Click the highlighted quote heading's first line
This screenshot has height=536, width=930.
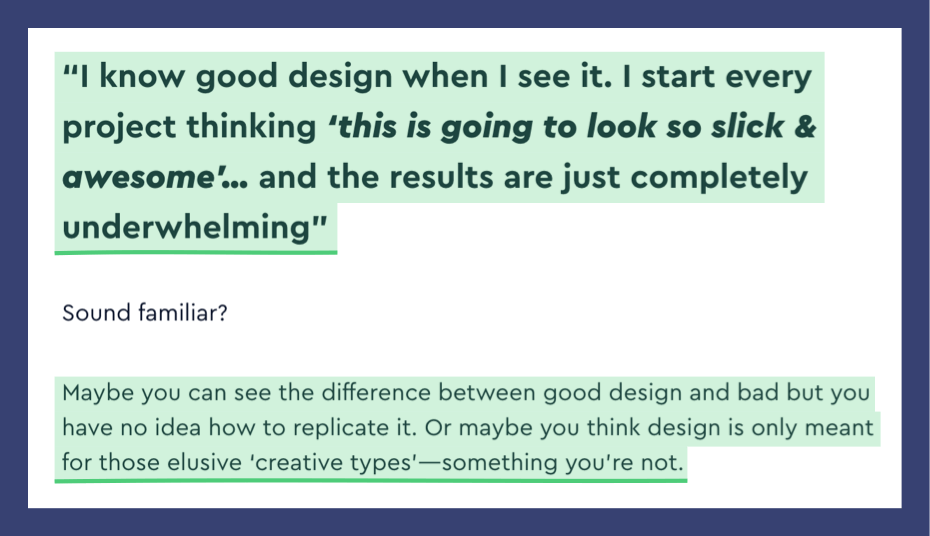pyautogui.click(x=437, y=77)
